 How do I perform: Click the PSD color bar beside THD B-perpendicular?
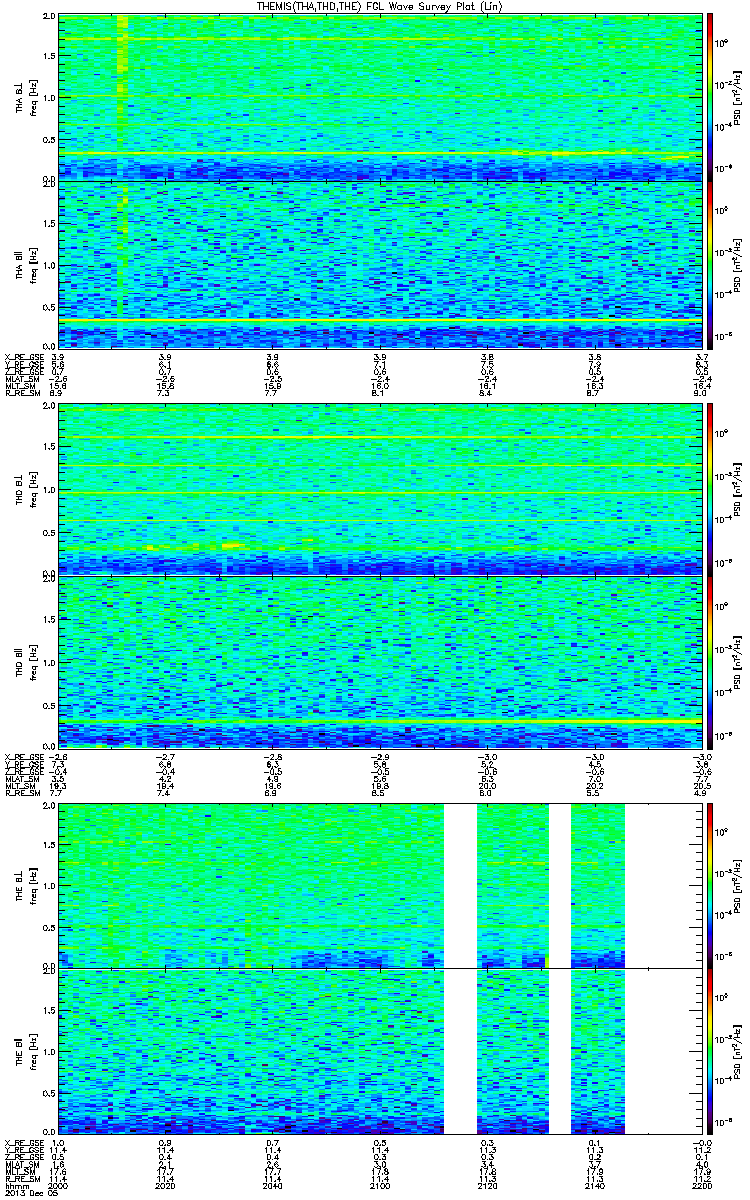pos(710,489)
